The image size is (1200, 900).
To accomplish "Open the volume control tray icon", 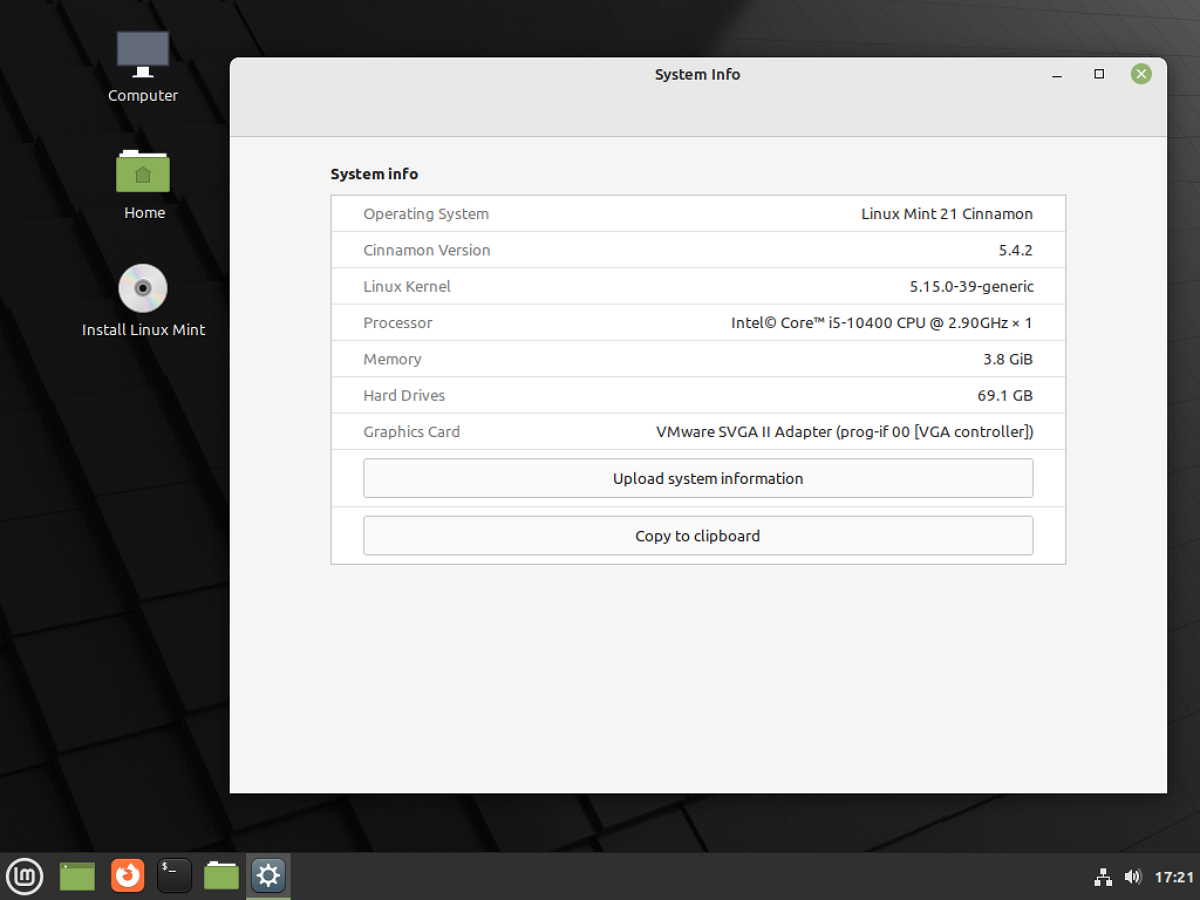I will click(x=1133, y=877).
